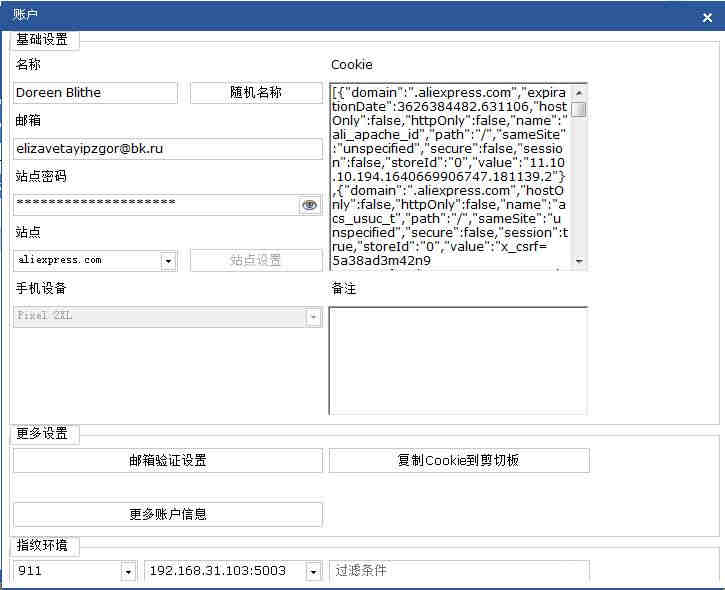Click the Cookie scrollbar up arrow

578,92
